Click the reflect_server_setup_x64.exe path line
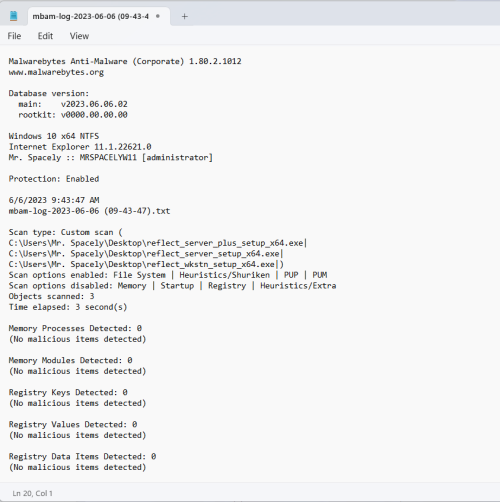Image resolution: width=500 pixels, height=502 pixels. tap(146, 253)
